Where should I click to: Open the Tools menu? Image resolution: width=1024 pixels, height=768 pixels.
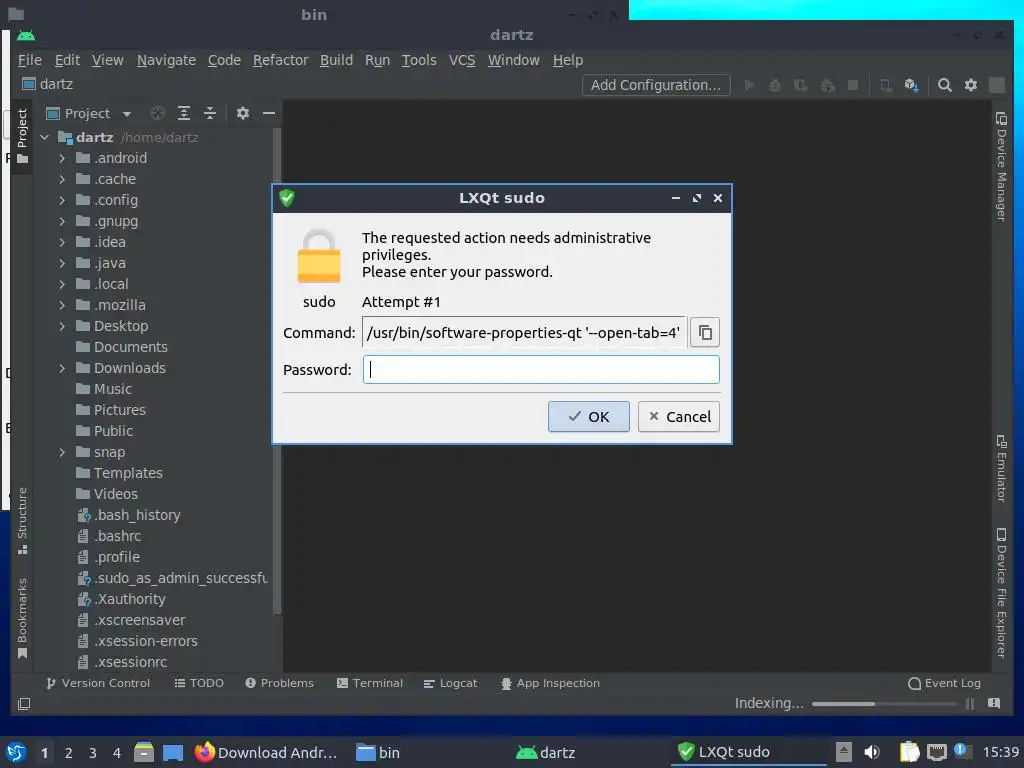click(419, 60)
